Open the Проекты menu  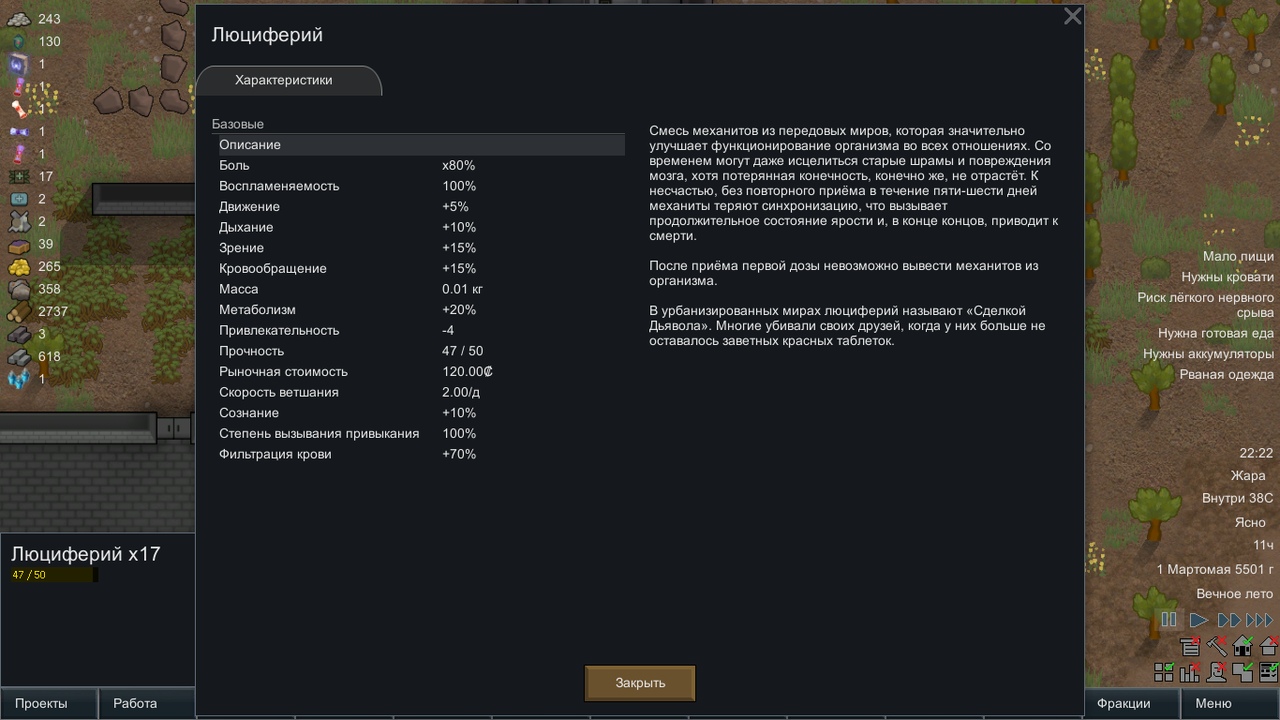click(x=42, y=703)
